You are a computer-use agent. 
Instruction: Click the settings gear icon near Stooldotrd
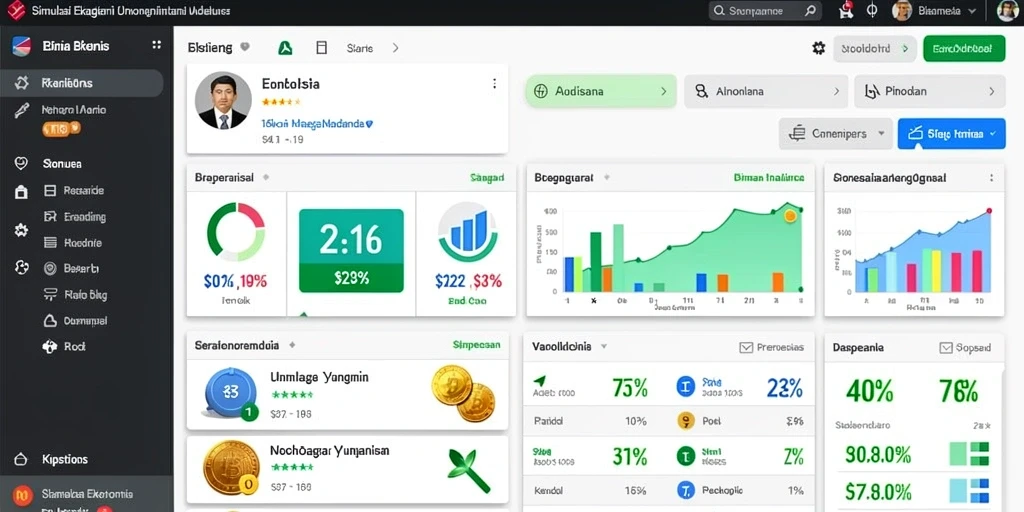coord(818,48)
